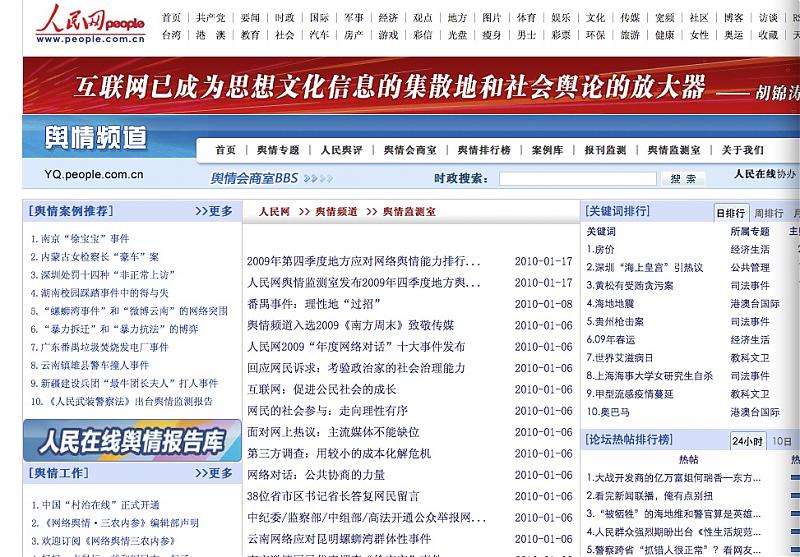This screenshot has width=800, height=557.
Task: Click date 2010-01-08 beside 番禺事件
Action: coord(543,304)
